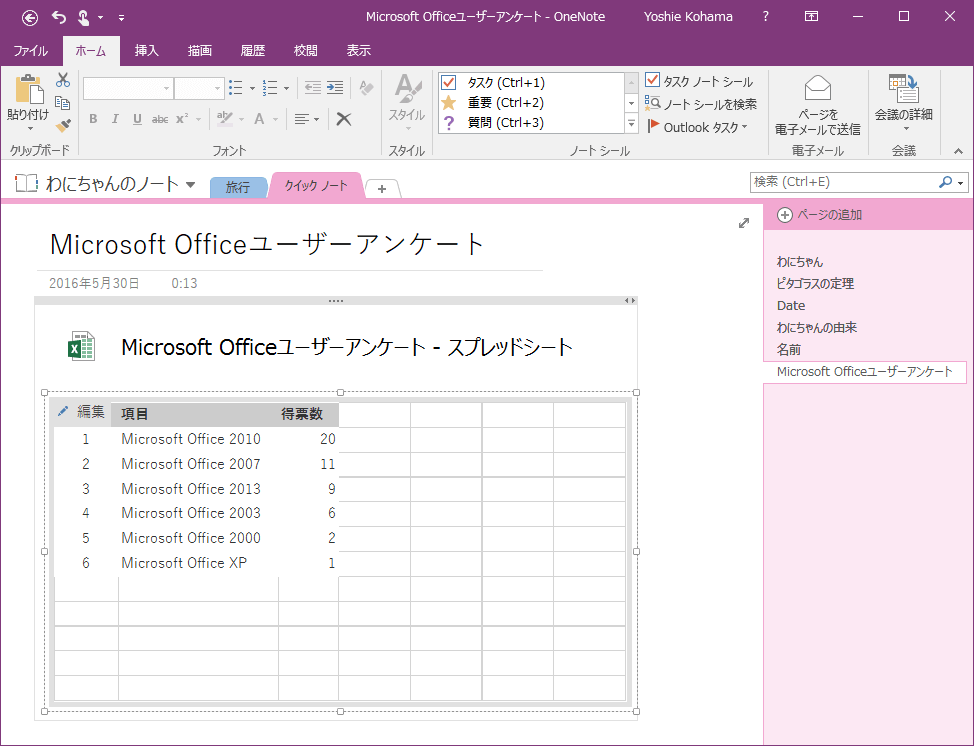Click the page title Microsoft Officeユーザーアンケート
The width and height of the screenshot is (974, 746).
pos(266,244)
